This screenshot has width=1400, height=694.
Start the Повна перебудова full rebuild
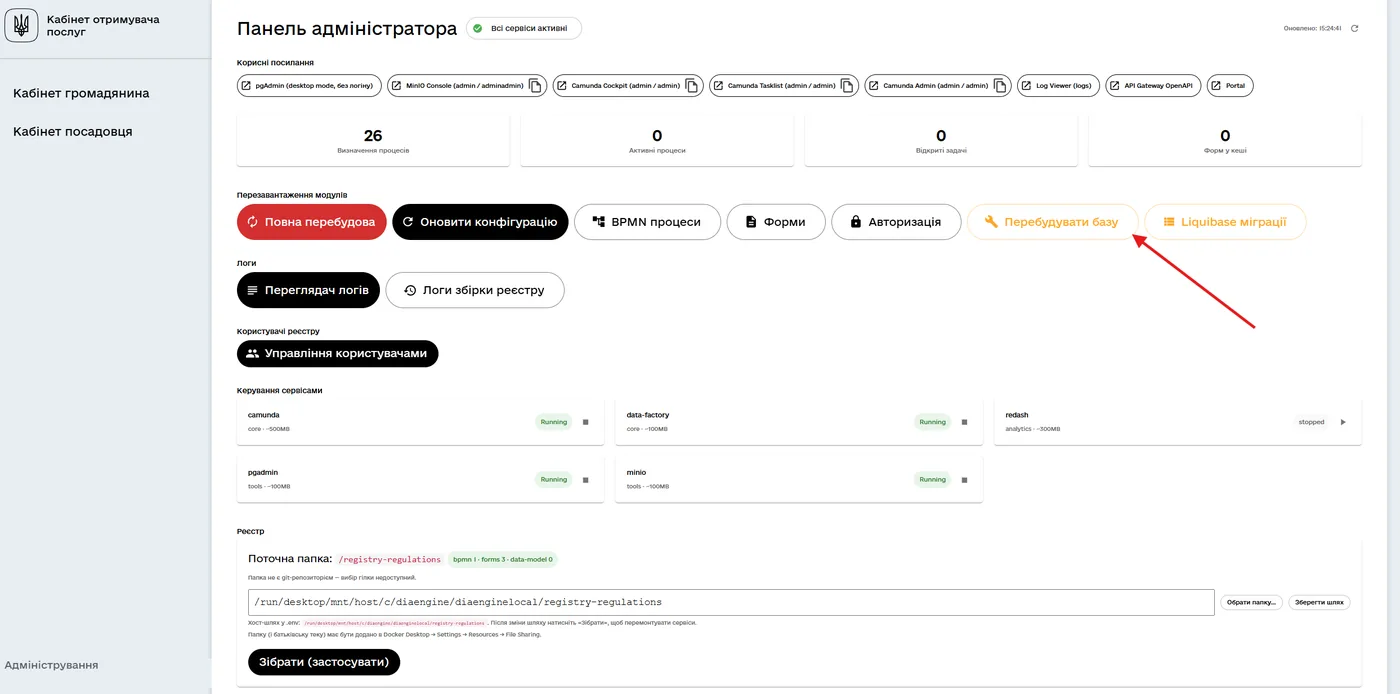click(x=312, y=222)
